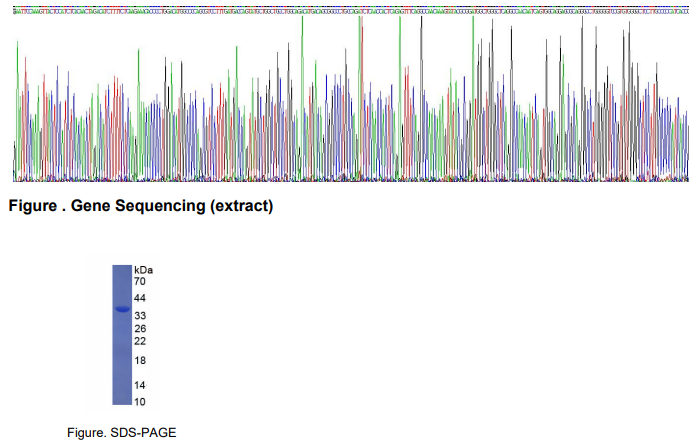The height and width of the screenshot is (445, 695).
Task: Click the bottom end of the gel lane
Action: coord(122,401)
